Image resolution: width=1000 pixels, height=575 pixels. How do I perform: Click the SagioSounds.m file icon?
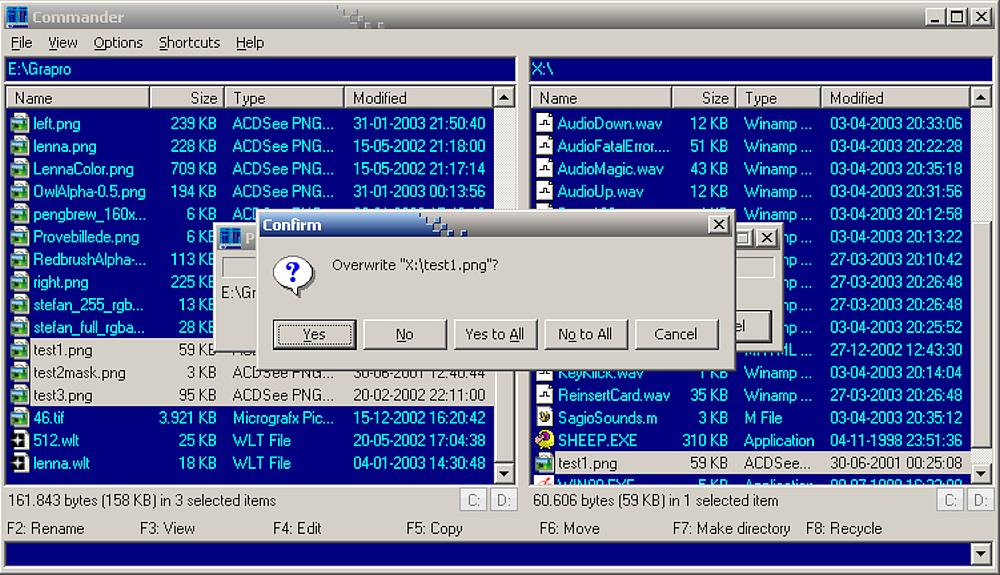click(544, 418)
